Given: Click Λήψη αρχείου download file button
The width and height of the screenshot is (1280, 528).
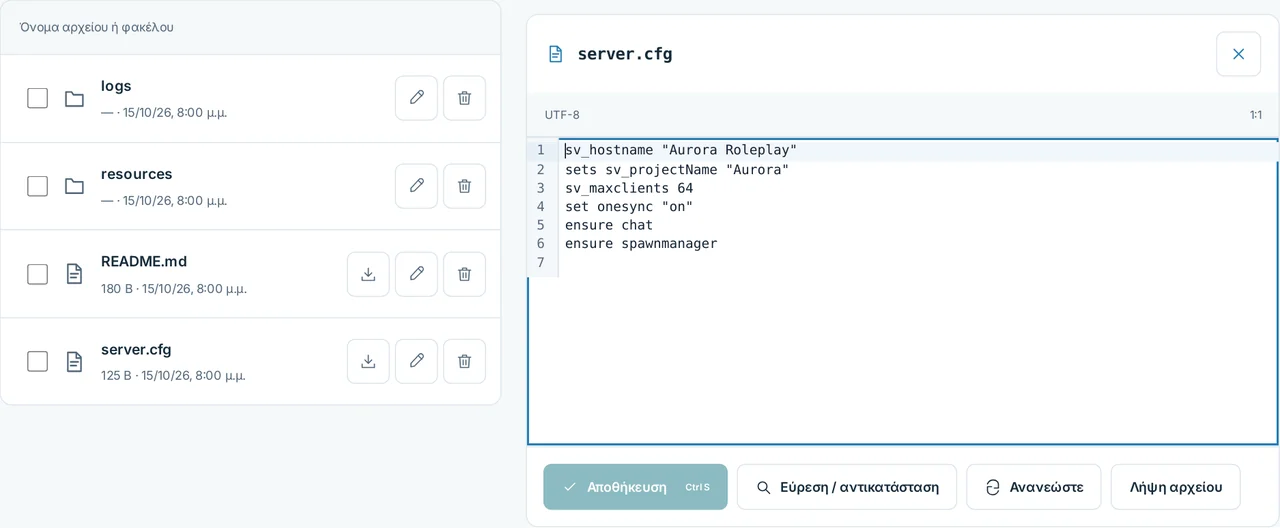Looking at the screenshot, I should coord(1175,487).
